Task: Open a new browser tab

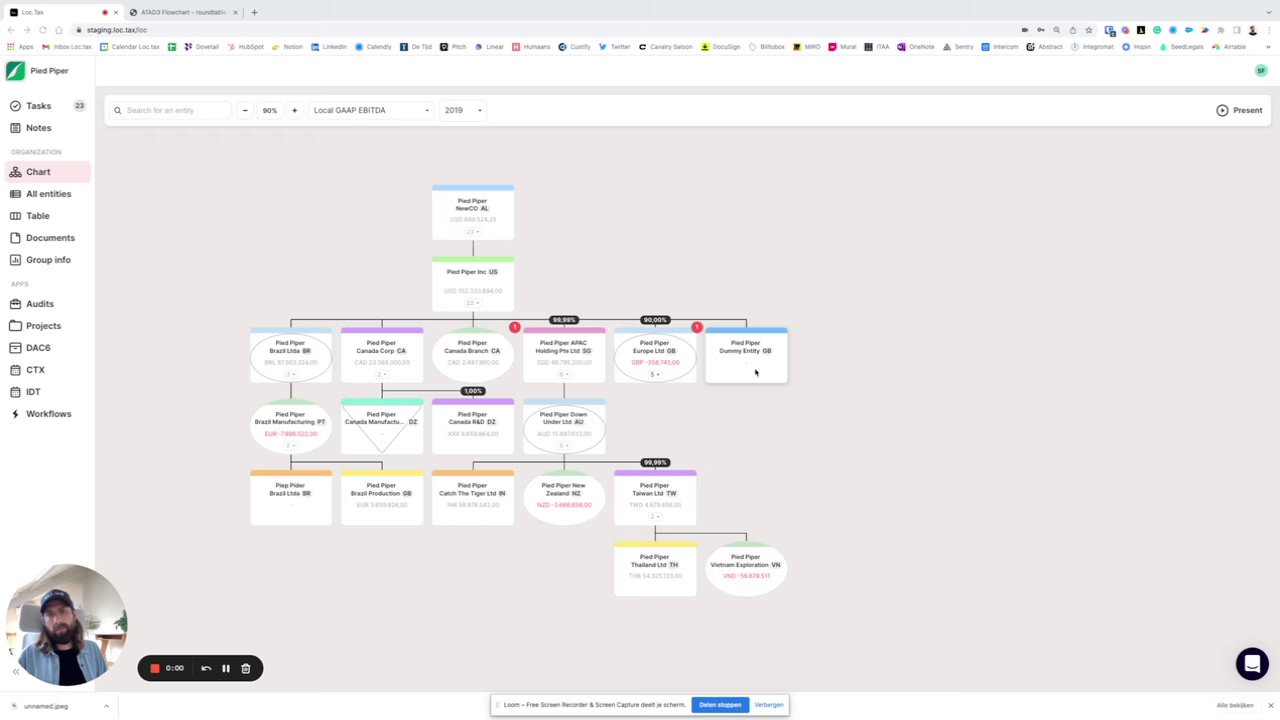Action: tap(254, 12)
